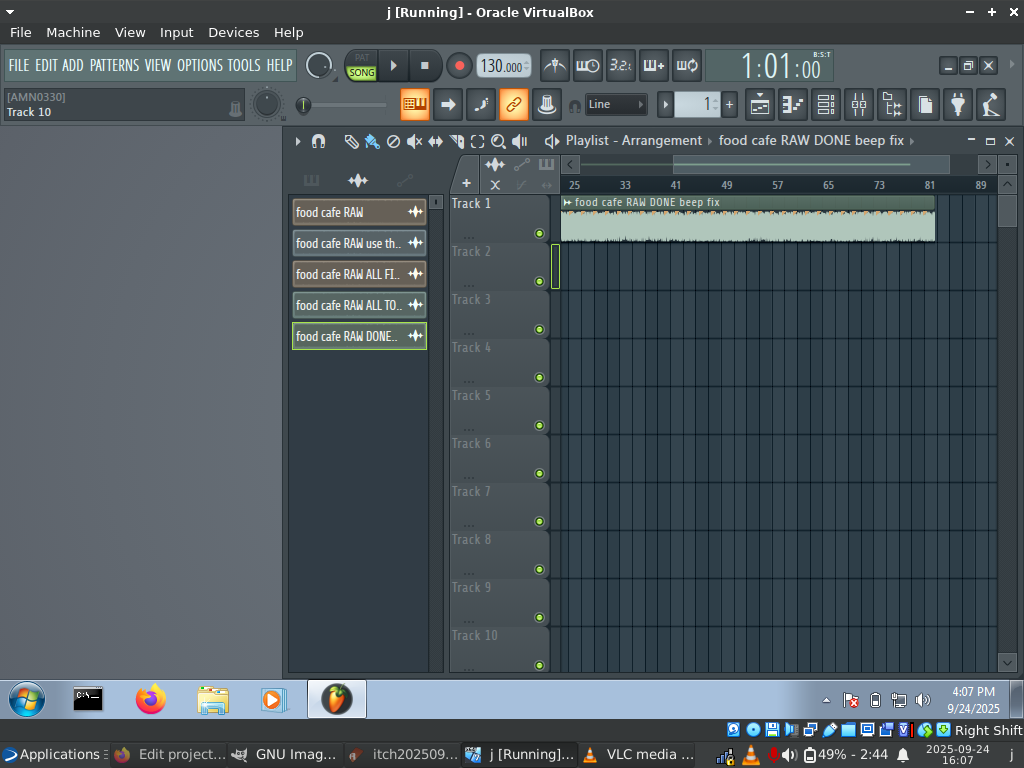Select the Zoom tool in Playlist toolbar

[x=498, y=141]
